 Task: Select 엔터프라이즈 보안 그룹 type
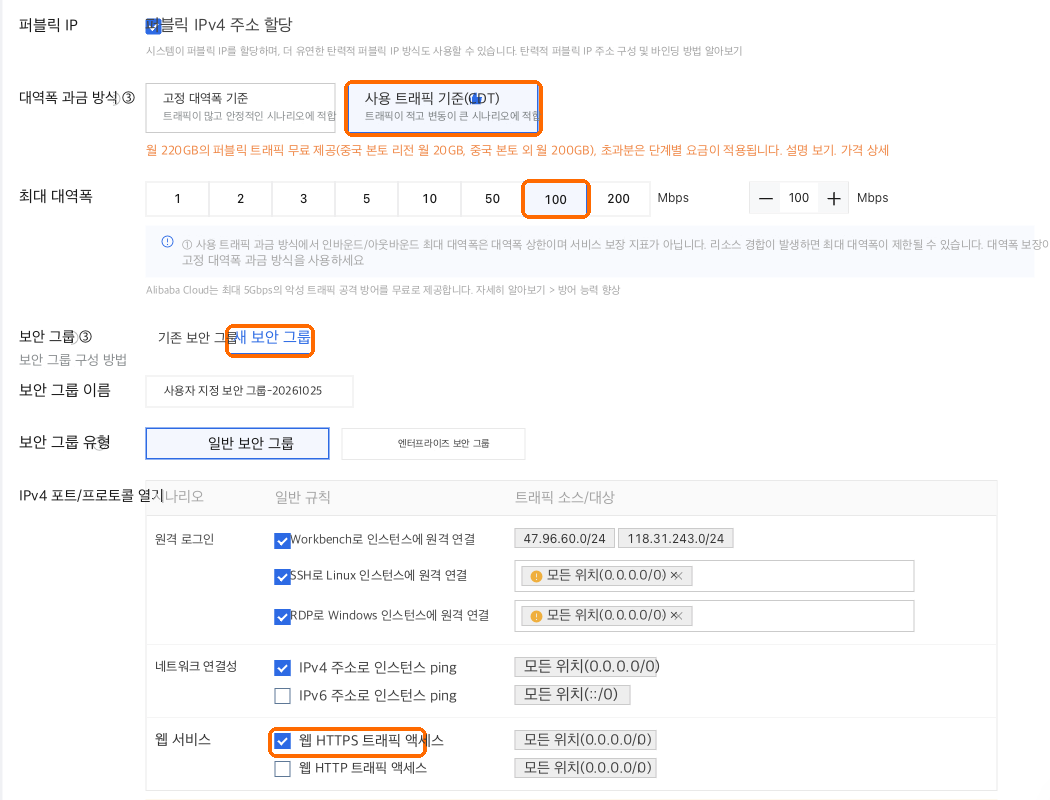click(x=433, y=443)
